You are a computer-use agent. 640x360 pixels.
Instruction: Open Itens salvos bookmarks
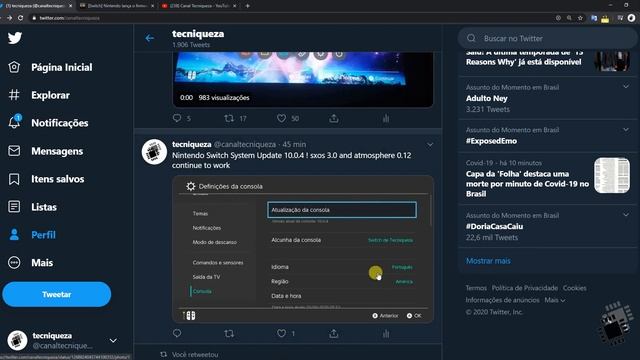point(46,179)
